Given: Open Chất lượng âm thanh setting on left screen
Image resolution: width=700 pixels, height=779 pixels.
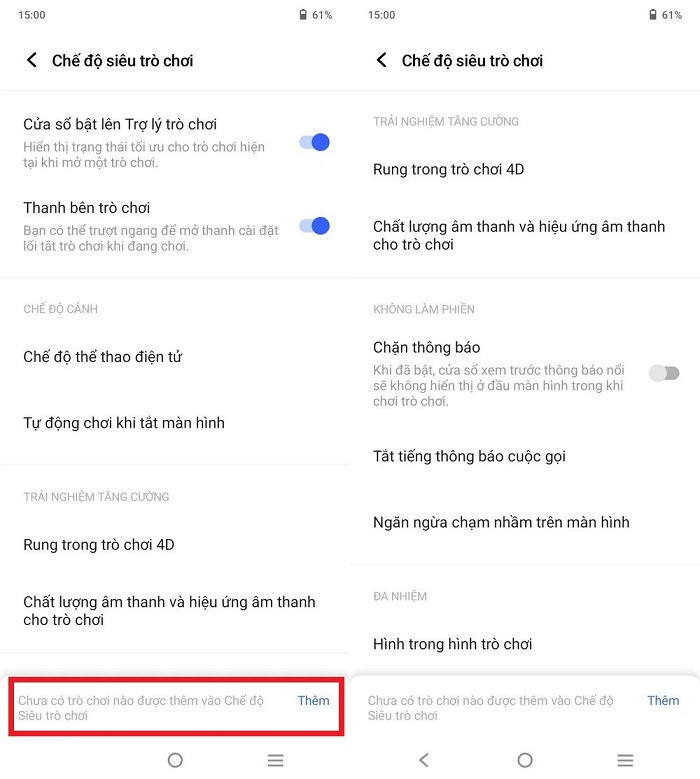Looking at the screenshot, I should point(175,611).
